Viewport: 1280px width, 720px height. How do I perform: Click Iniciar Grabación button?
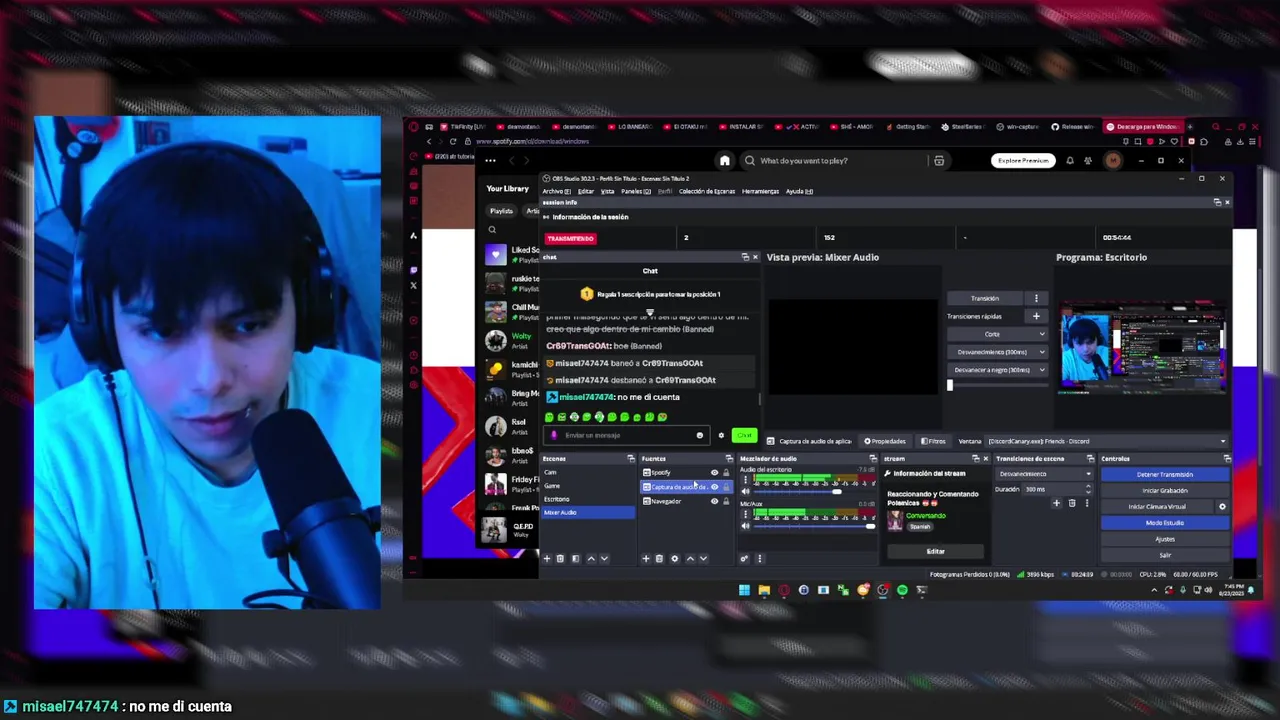tap(1164, 491)
